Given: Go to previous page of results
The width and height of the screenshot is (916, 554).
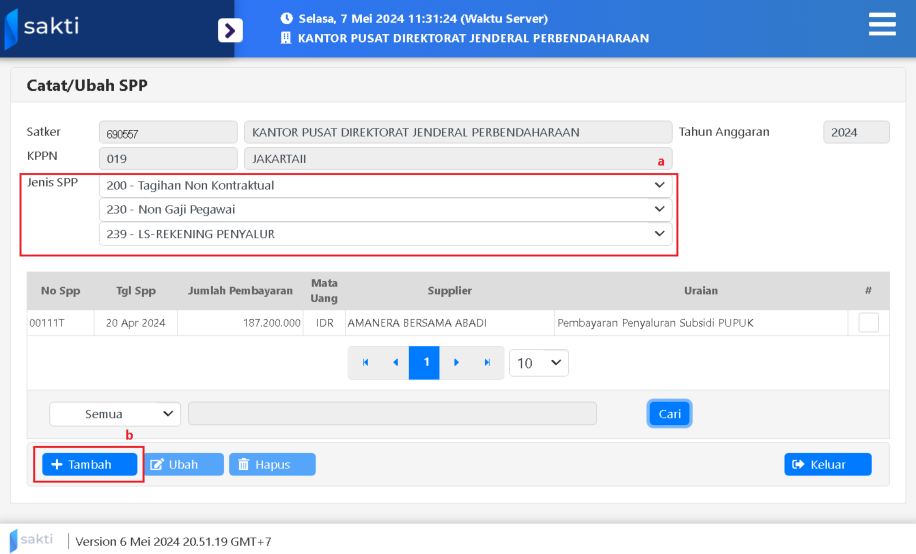Looking at the screenshot, I should click(x=396, y=362).
